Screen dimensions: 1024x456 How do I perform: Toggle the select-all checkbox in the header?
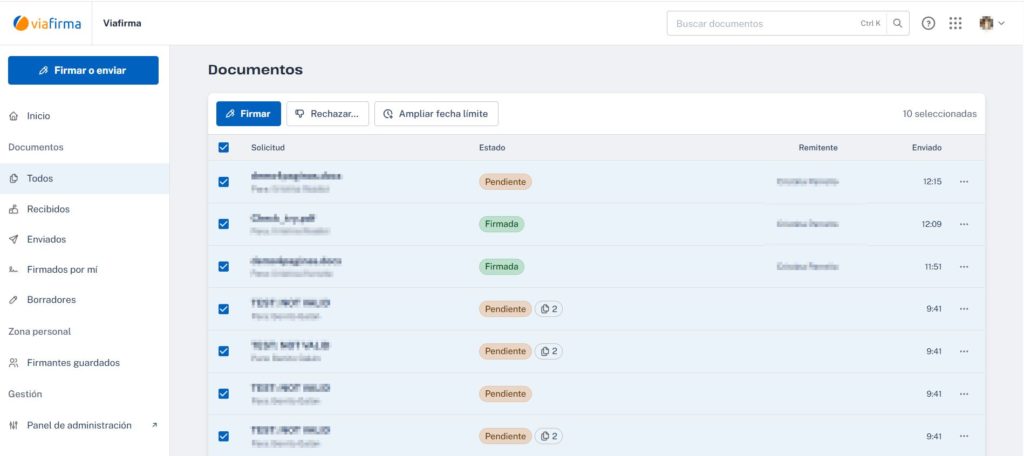coord(223,148)
